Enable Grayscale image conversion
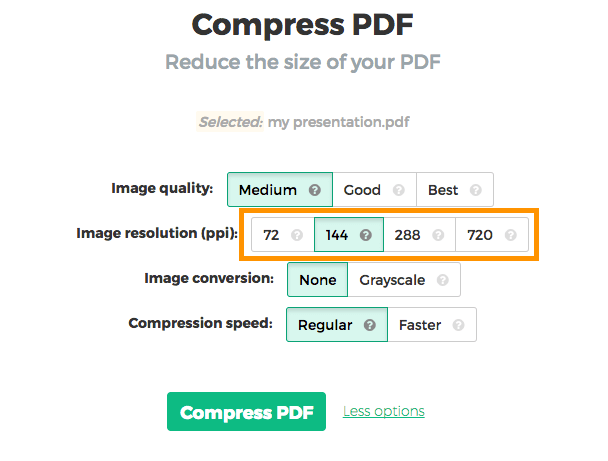 click(393, 281)
